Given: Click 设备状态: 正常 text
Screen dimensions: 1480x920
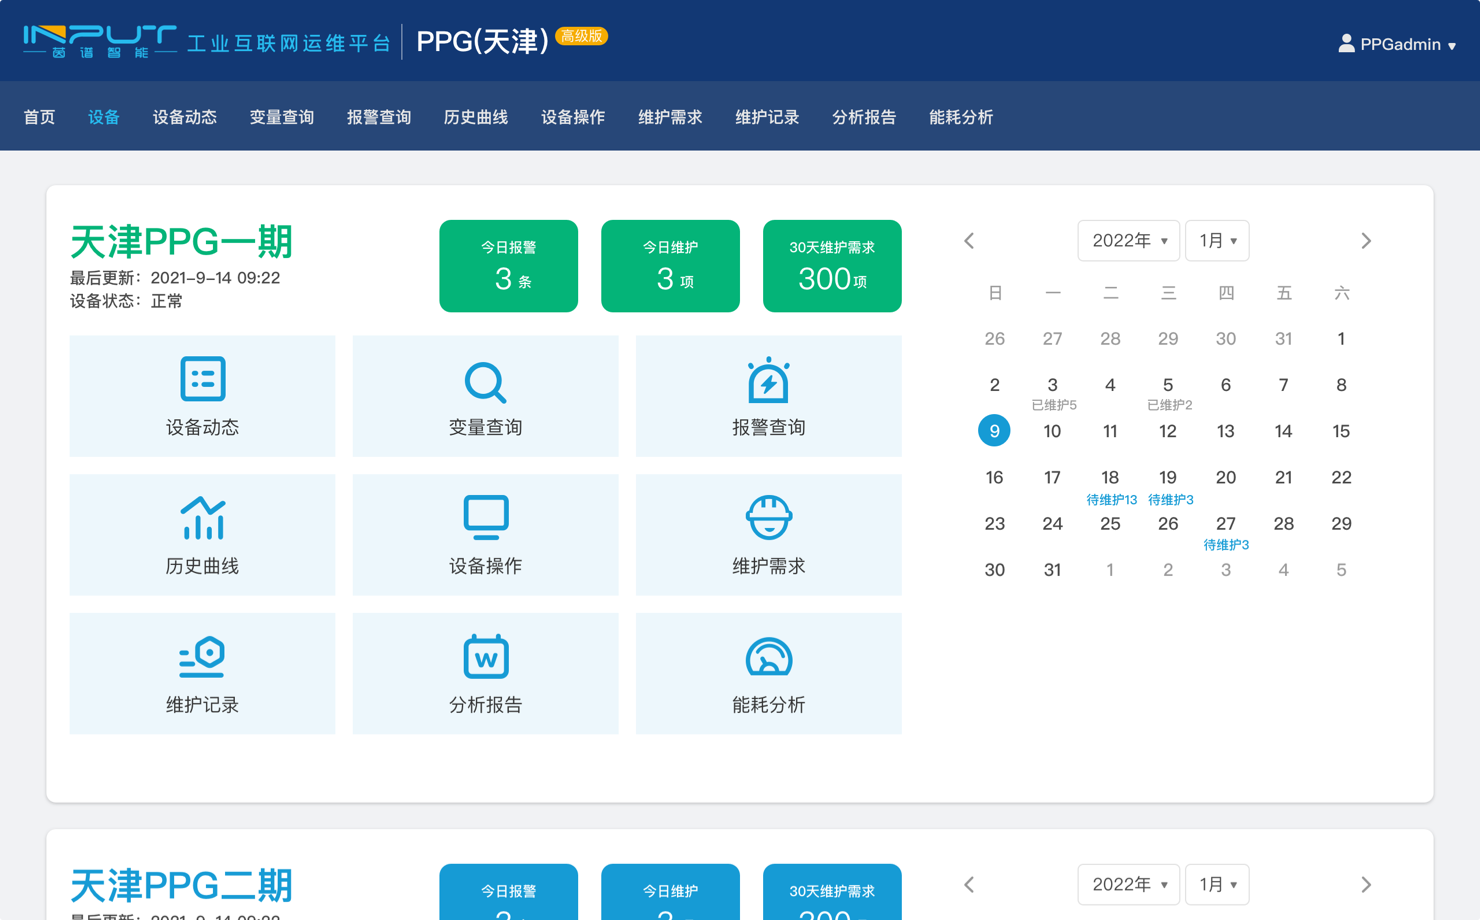Looking at the screenshot, I should (x=126, y=301).
